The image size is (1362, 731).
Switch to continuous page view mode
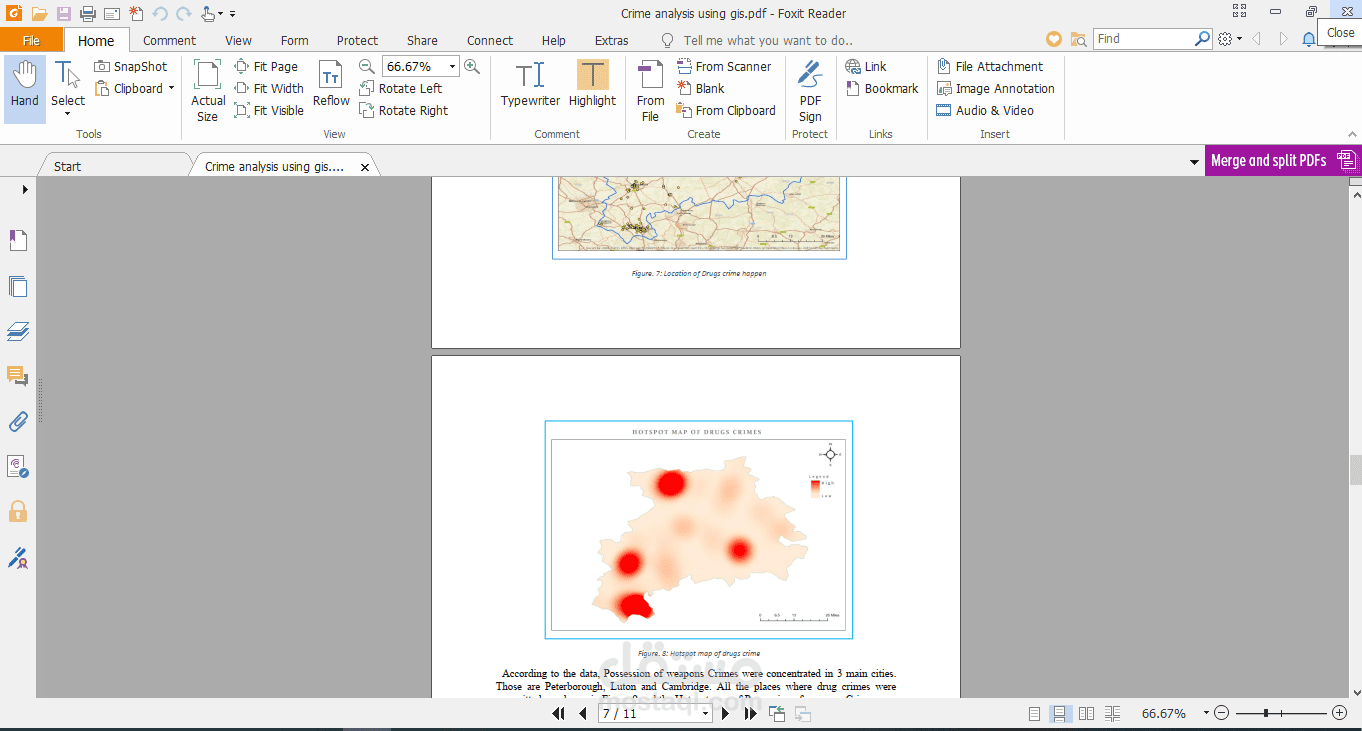[1059, 713]
